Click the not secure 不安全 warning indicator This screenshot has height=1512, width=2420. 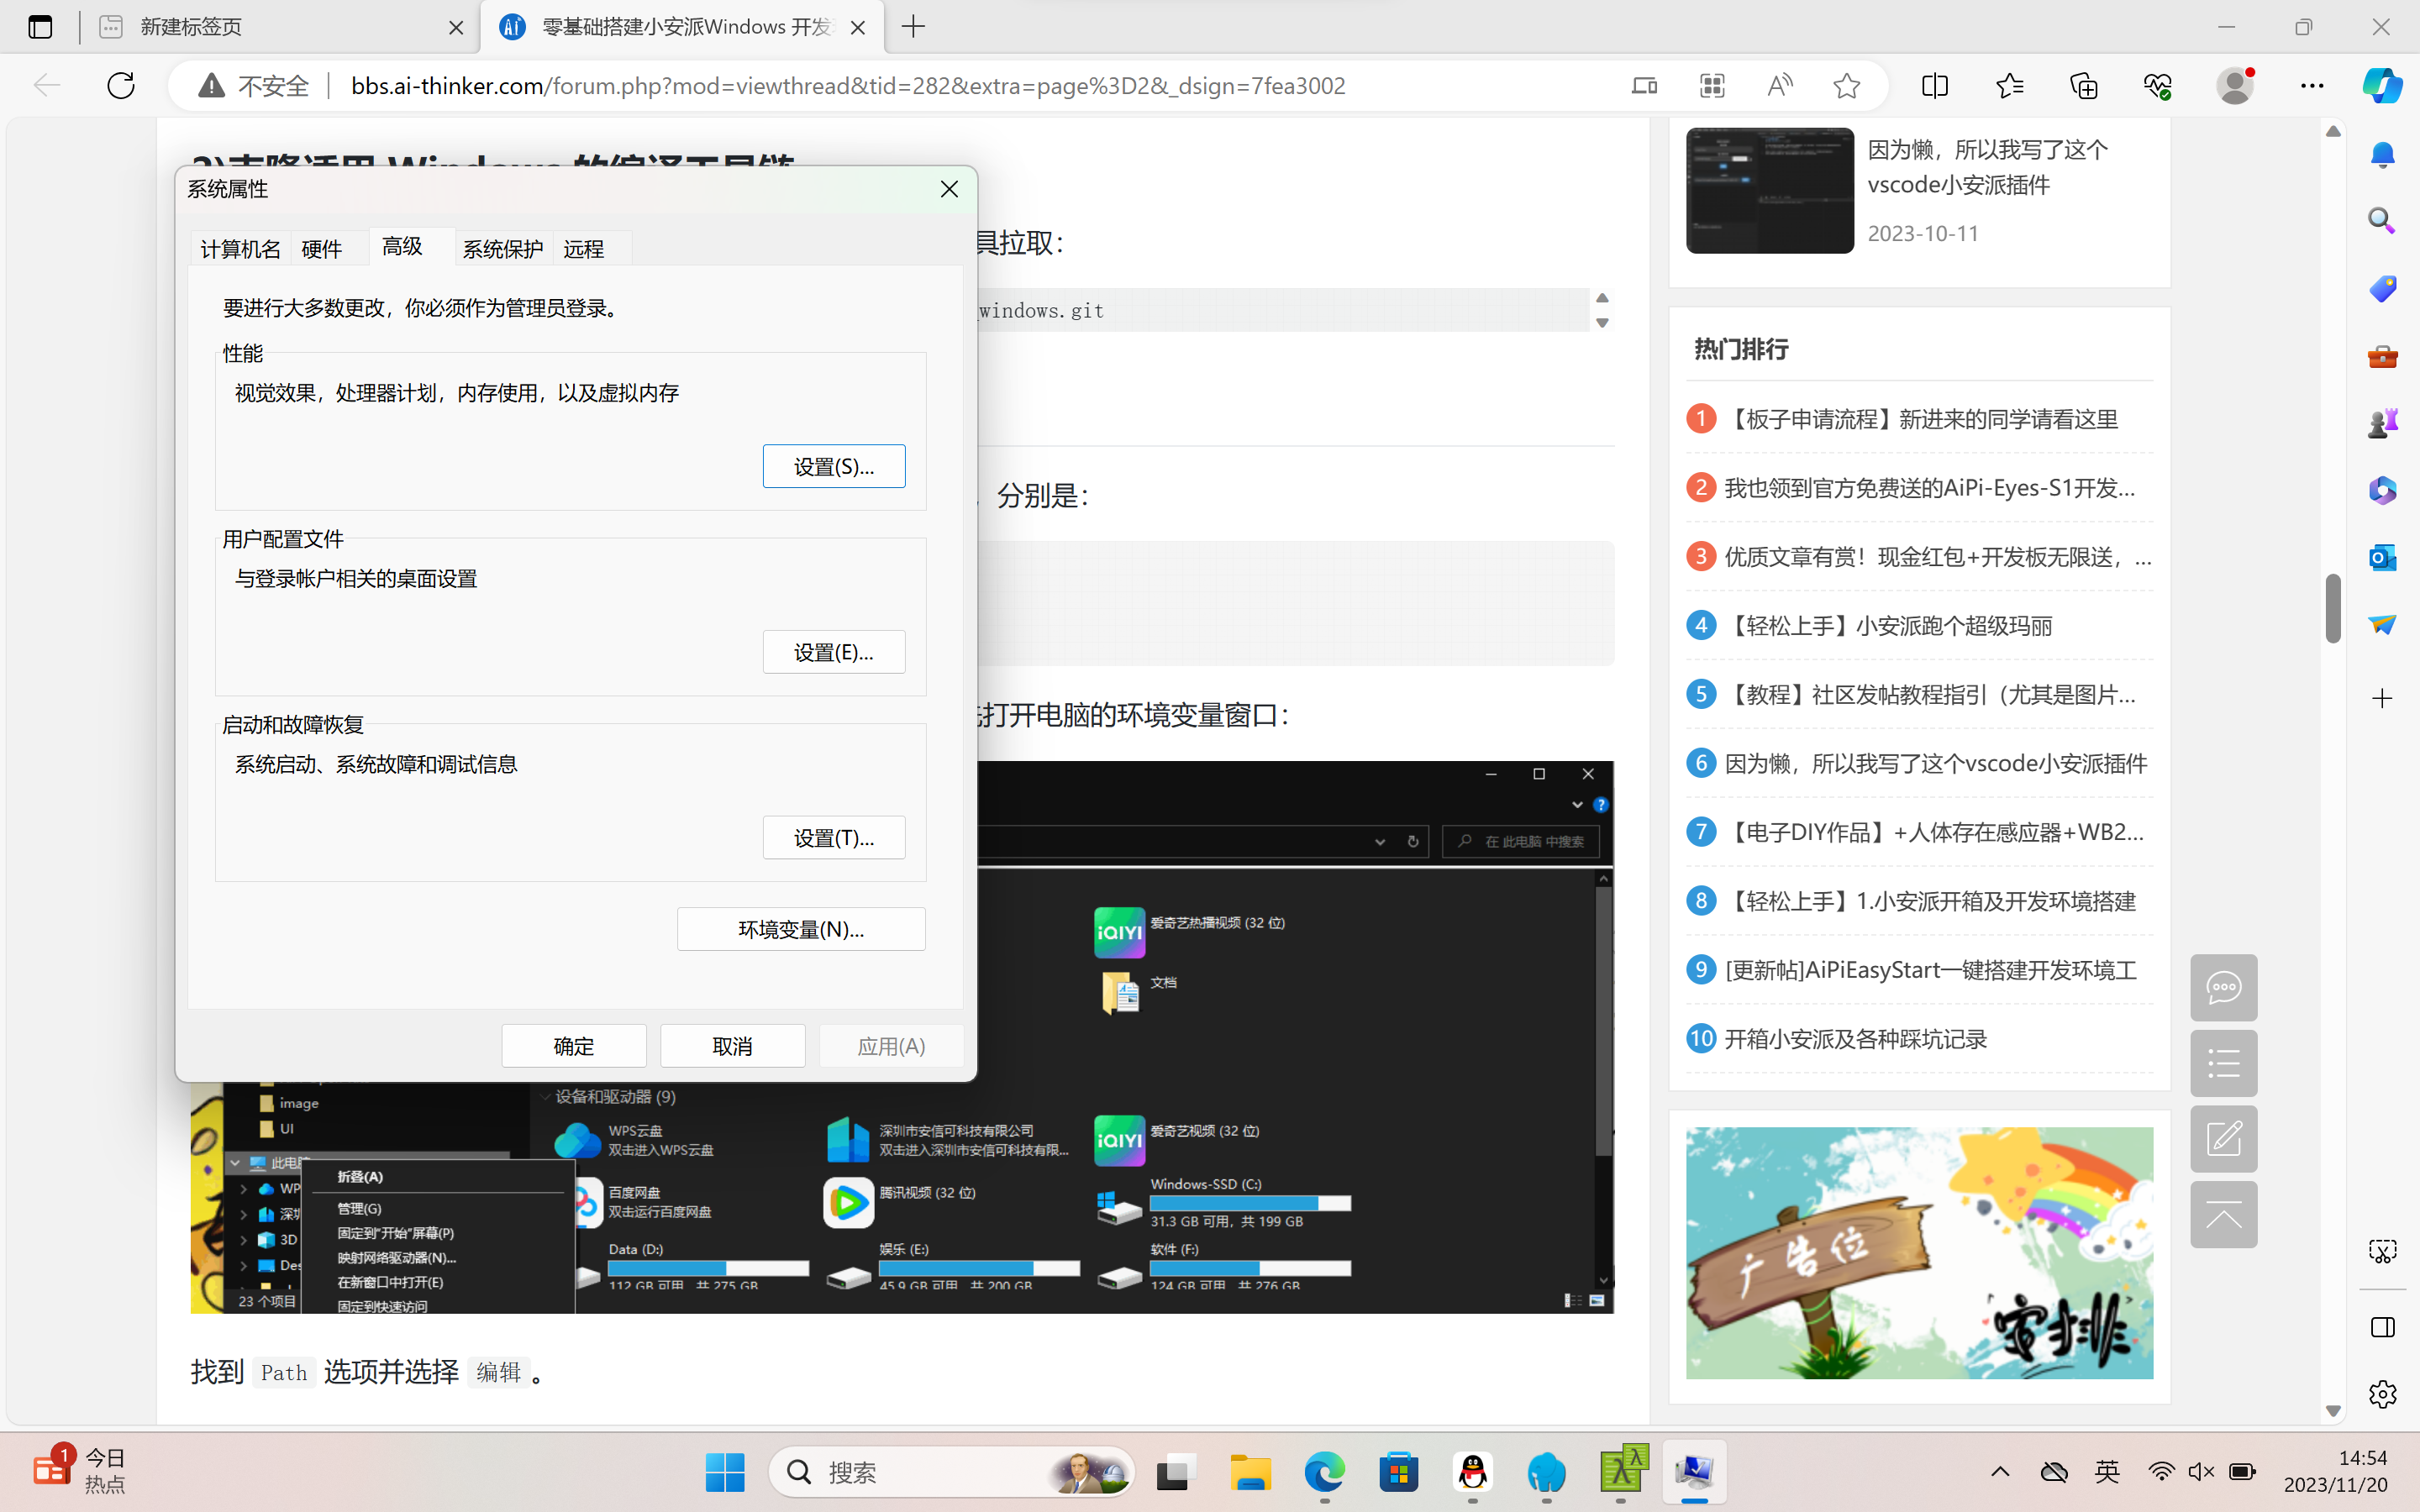pos(255,86)
